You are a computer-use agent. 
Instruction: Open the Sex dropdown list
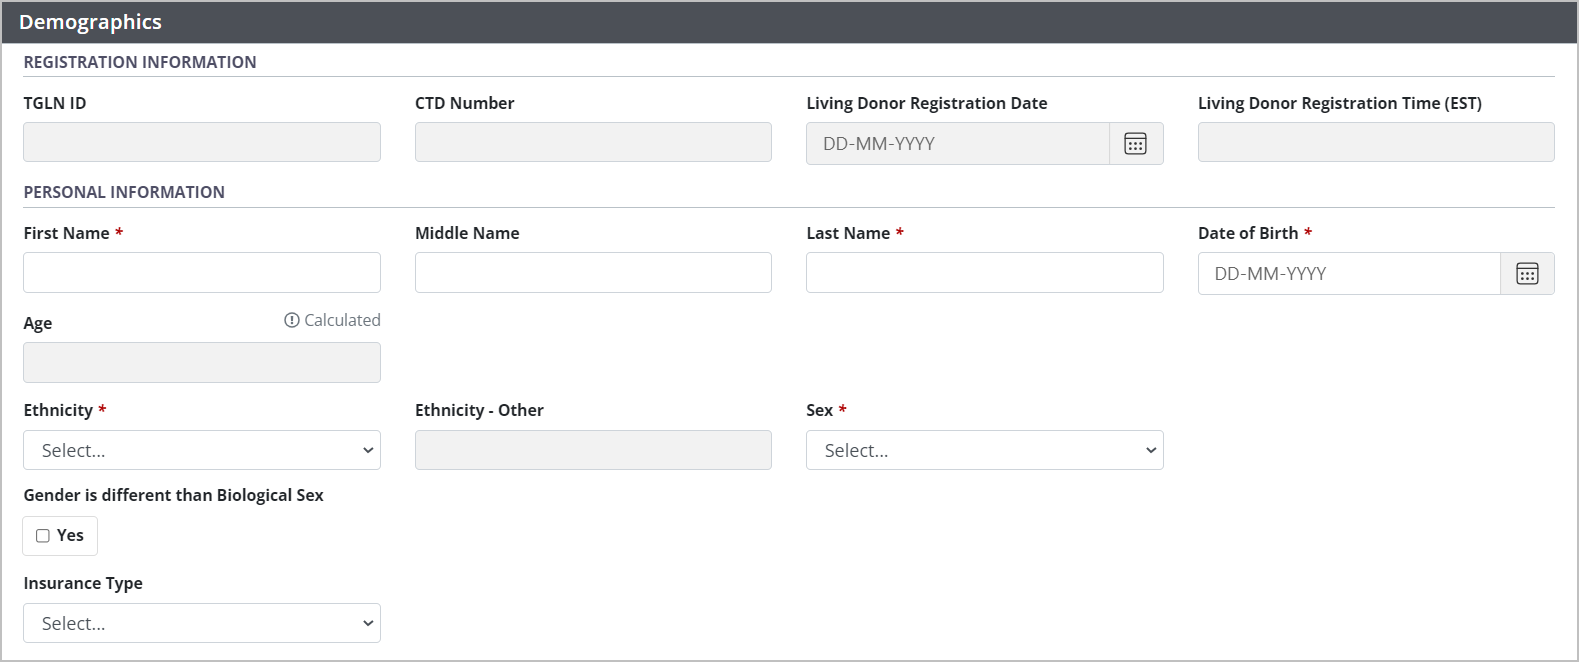(984, 450)
